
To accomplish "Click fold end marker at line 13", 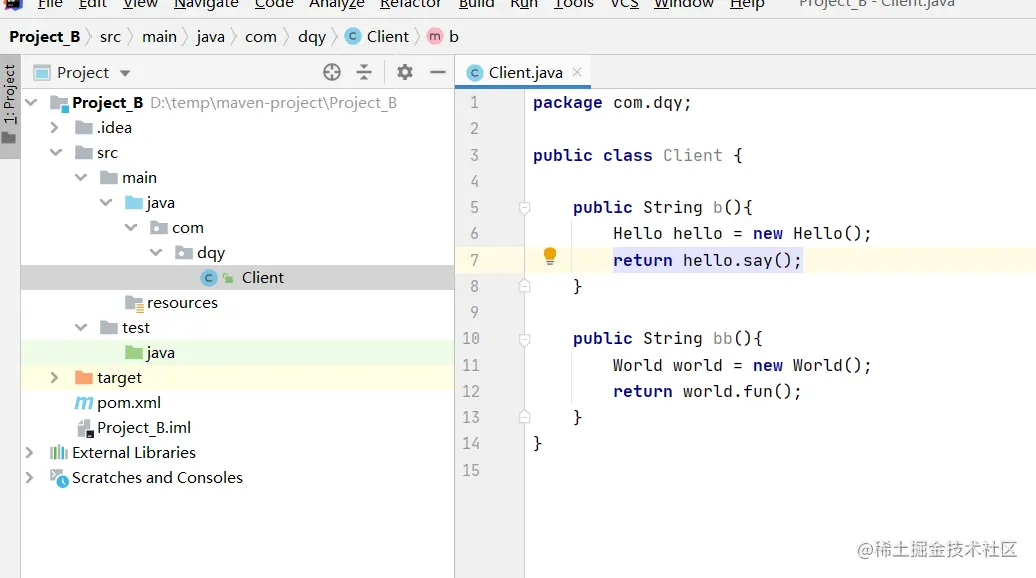I will click(x=524, y=417).
